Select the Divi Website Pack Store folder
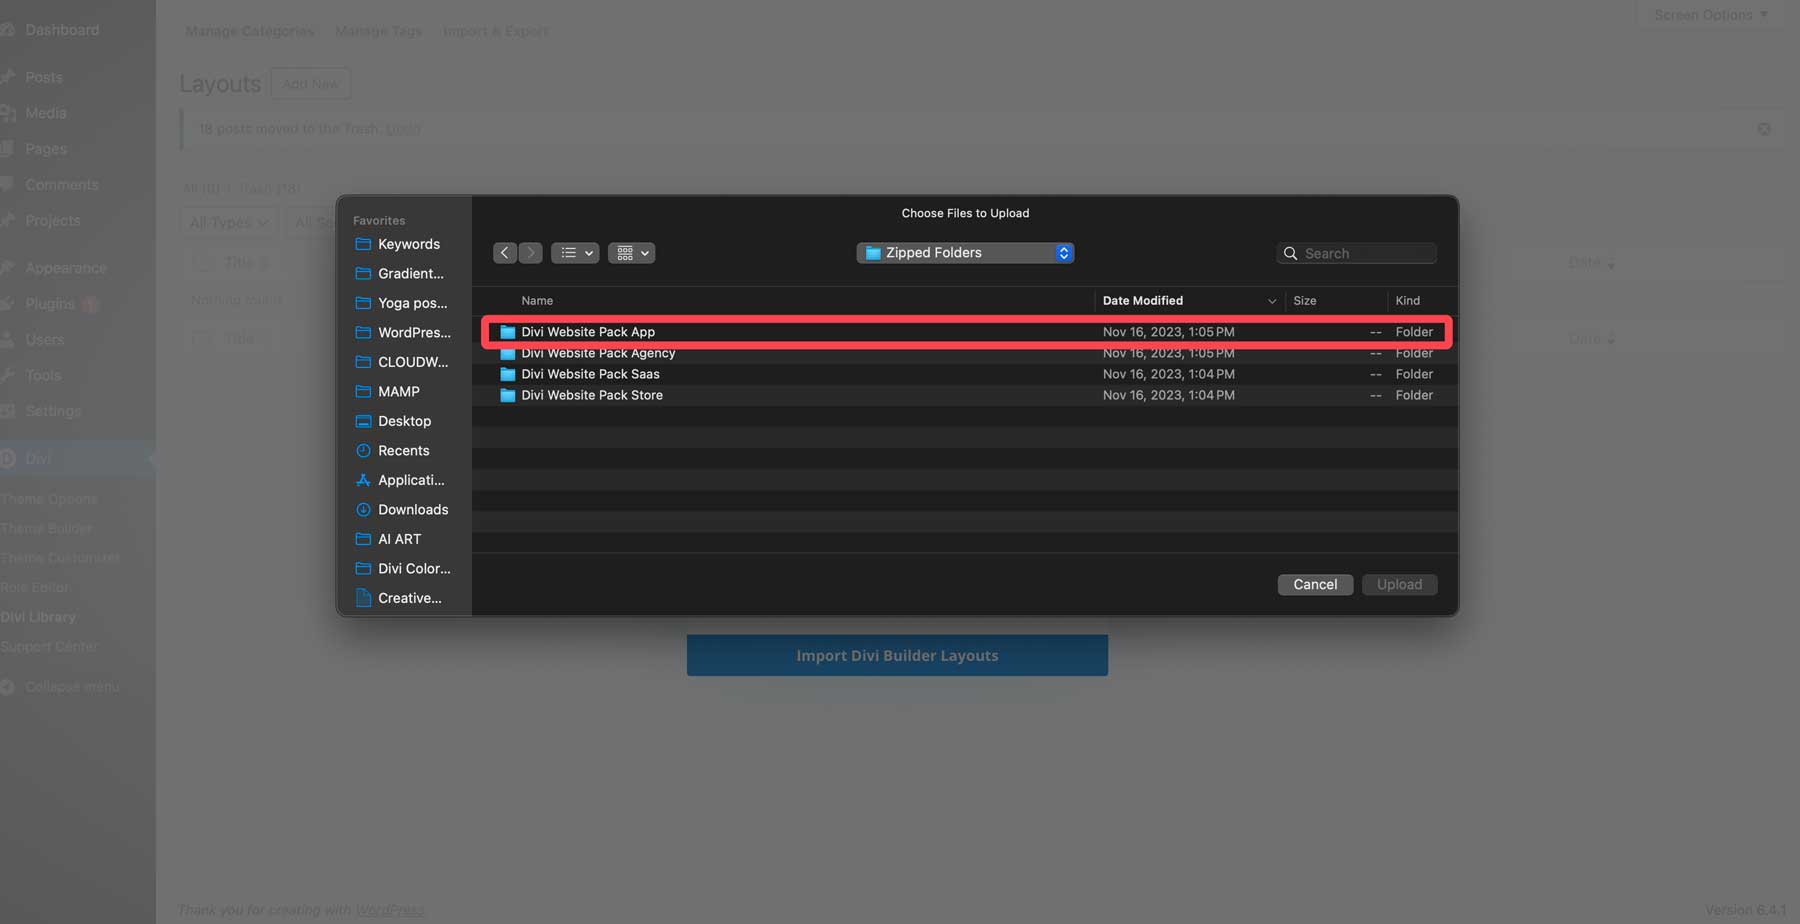The width and height of the screenshot is (1800, 924). tap(967, 395)
